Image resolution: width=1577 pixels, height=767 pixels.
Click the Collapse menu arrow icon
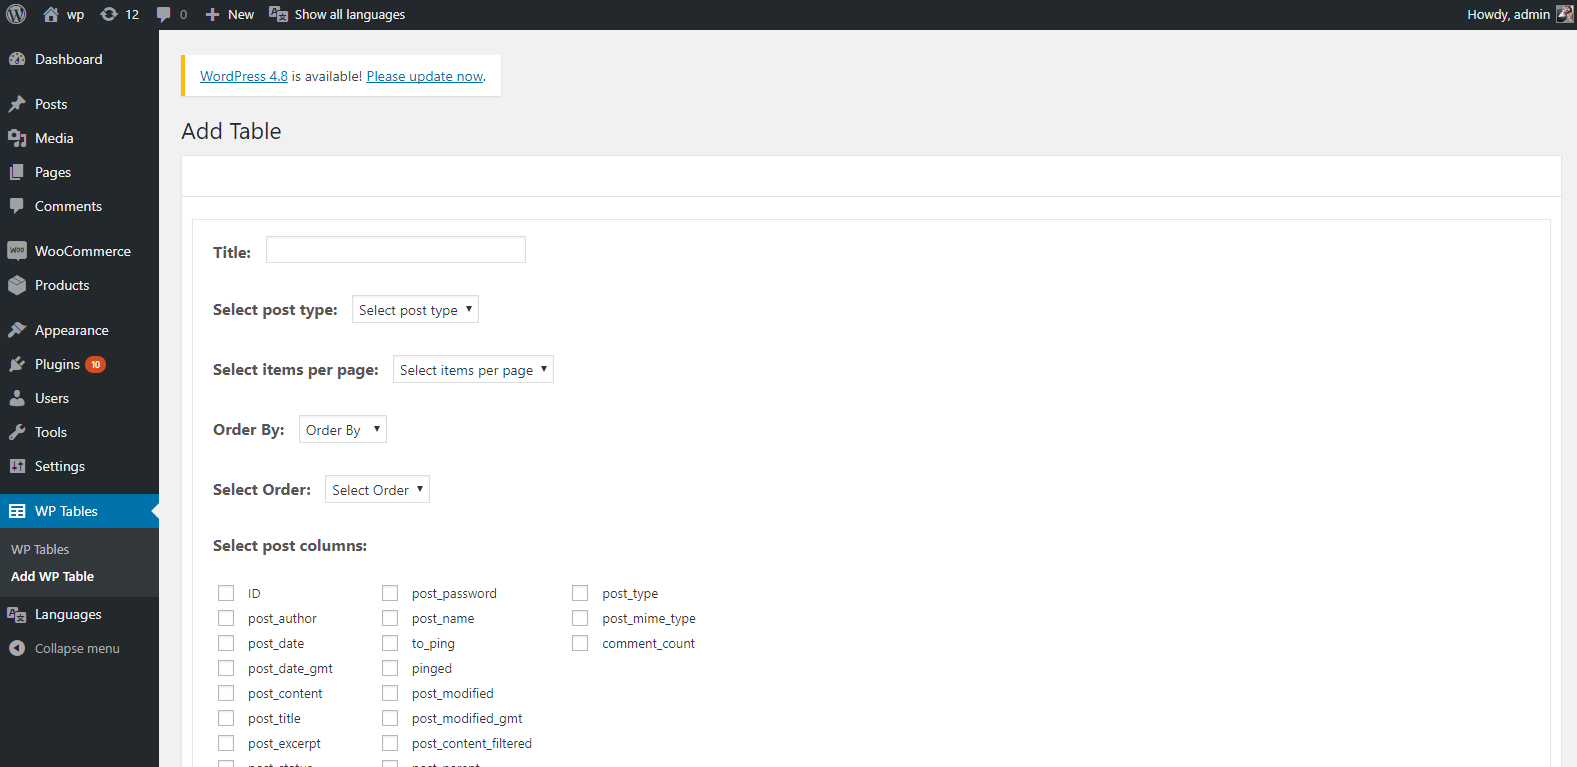(x=17, y=648)
